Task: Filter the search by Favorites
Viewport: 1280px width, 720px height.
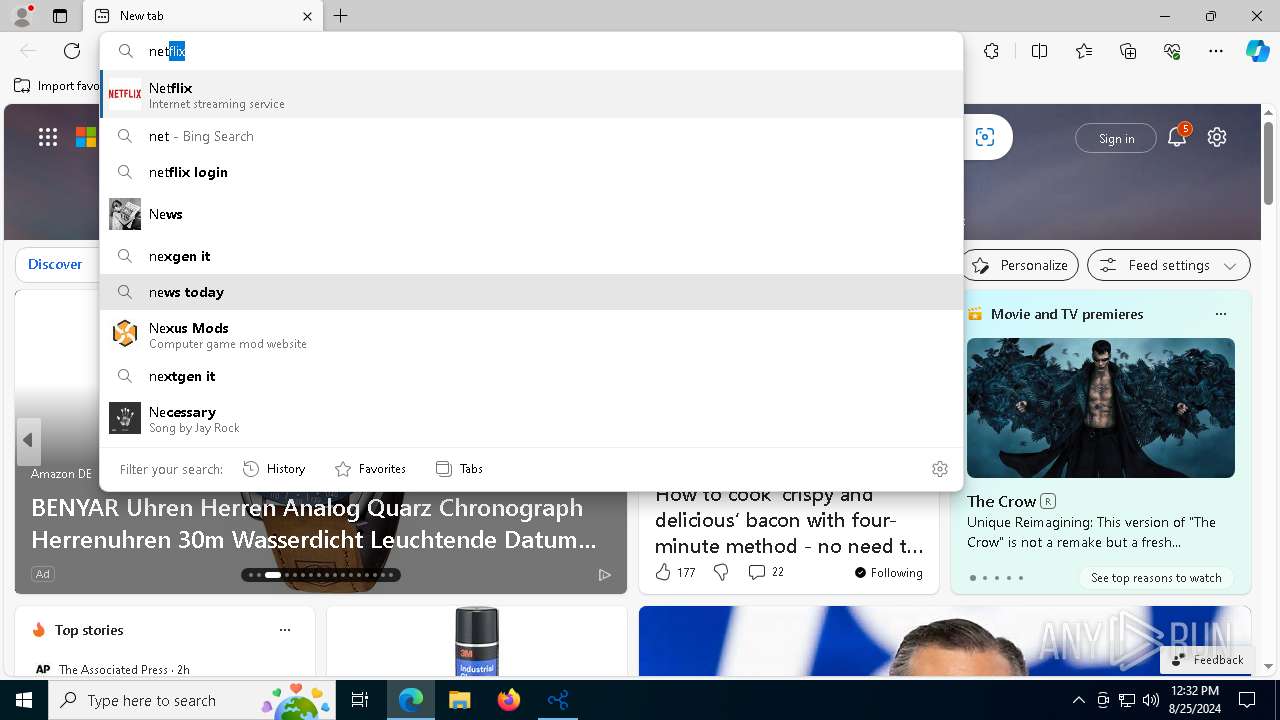Action: 370,469
